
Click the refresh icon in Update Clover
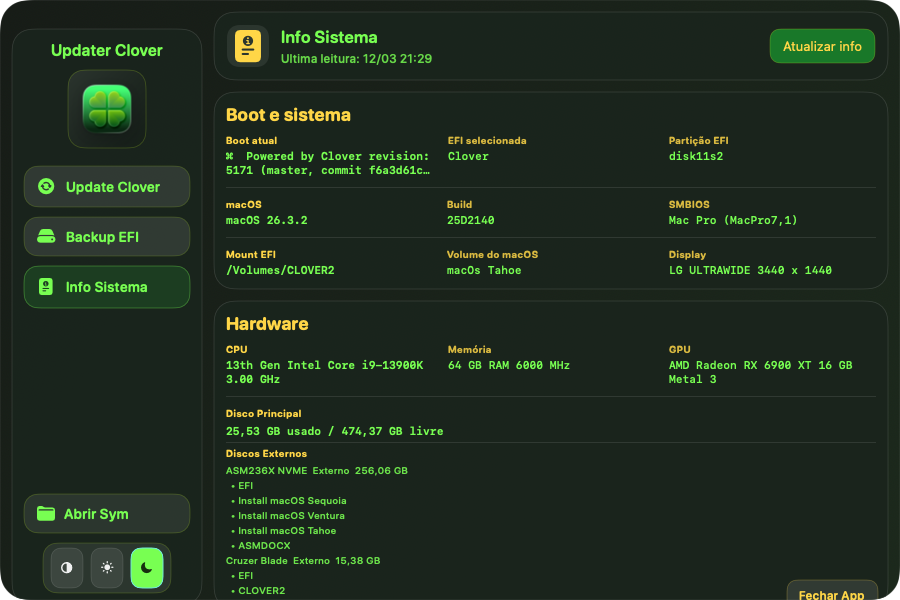point(46,187)
